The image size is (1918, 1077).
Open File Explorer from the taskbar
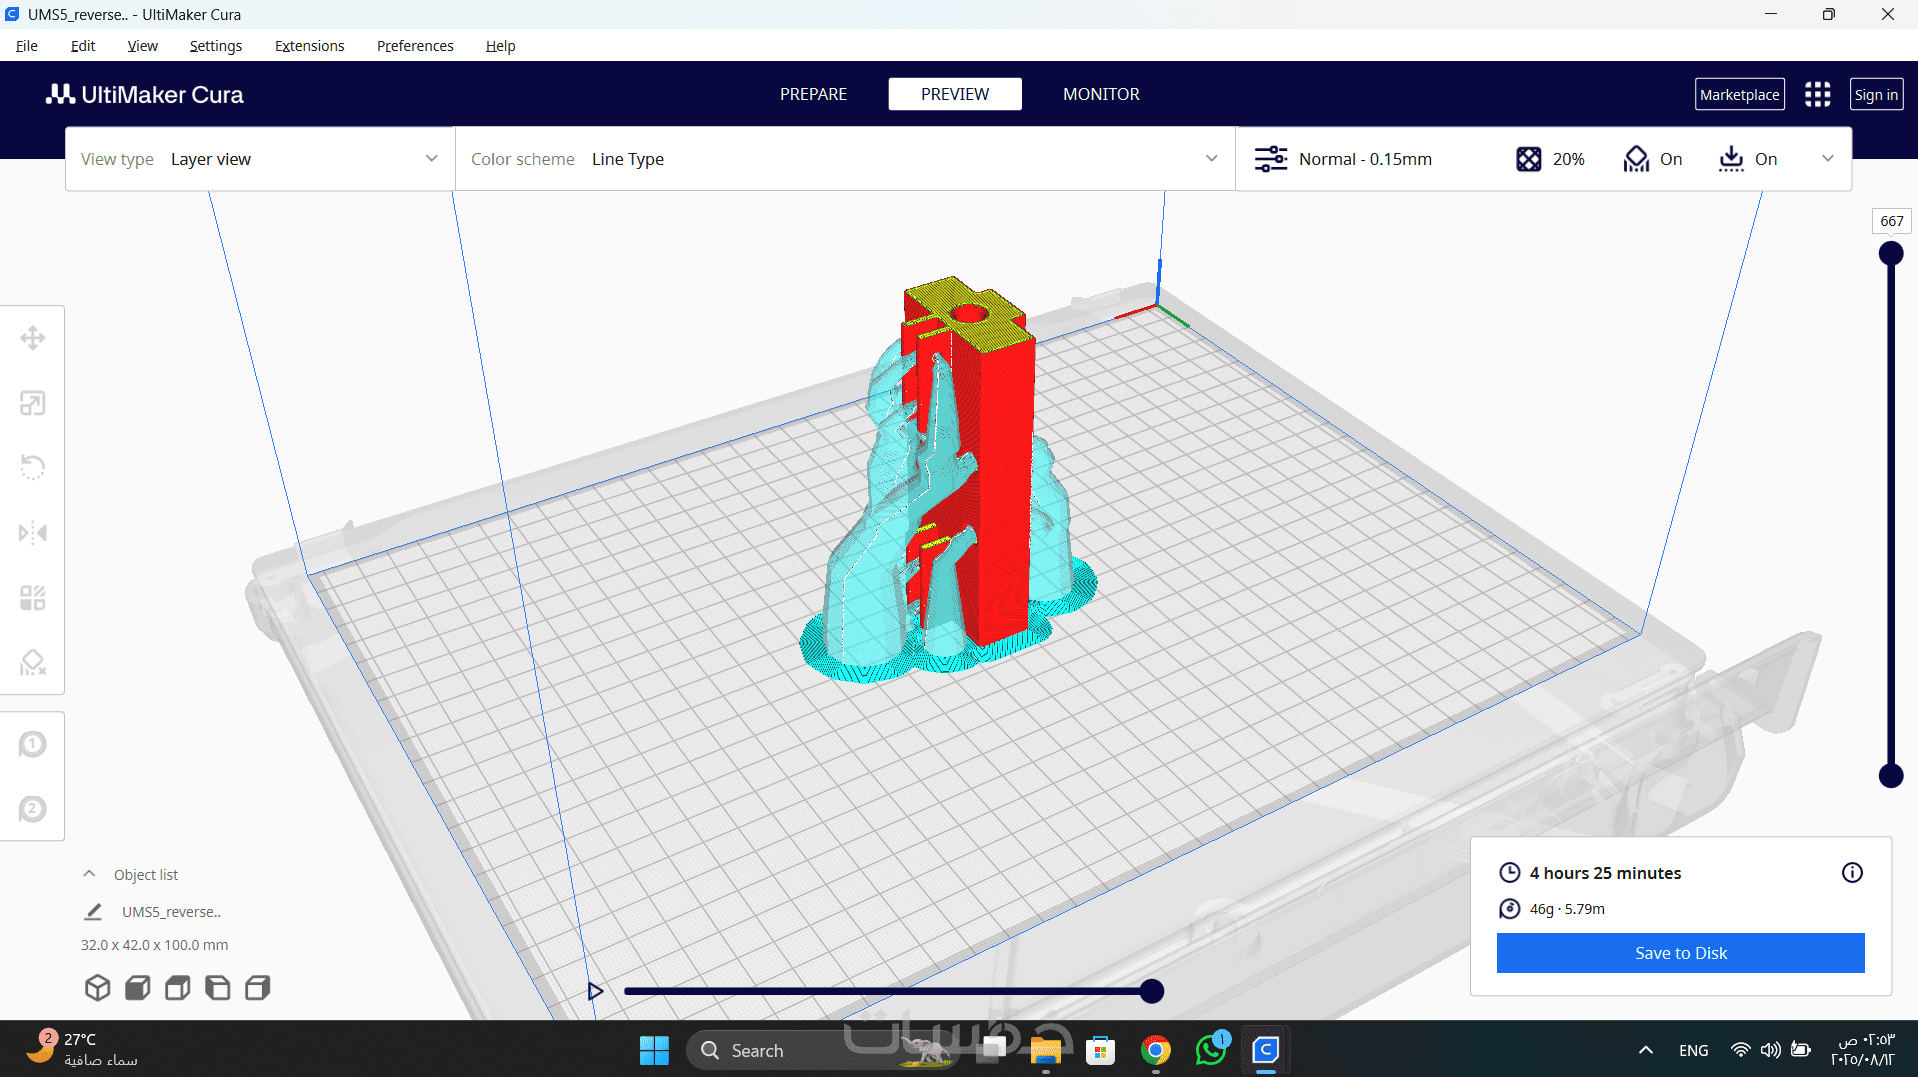coord(1046,1050)
